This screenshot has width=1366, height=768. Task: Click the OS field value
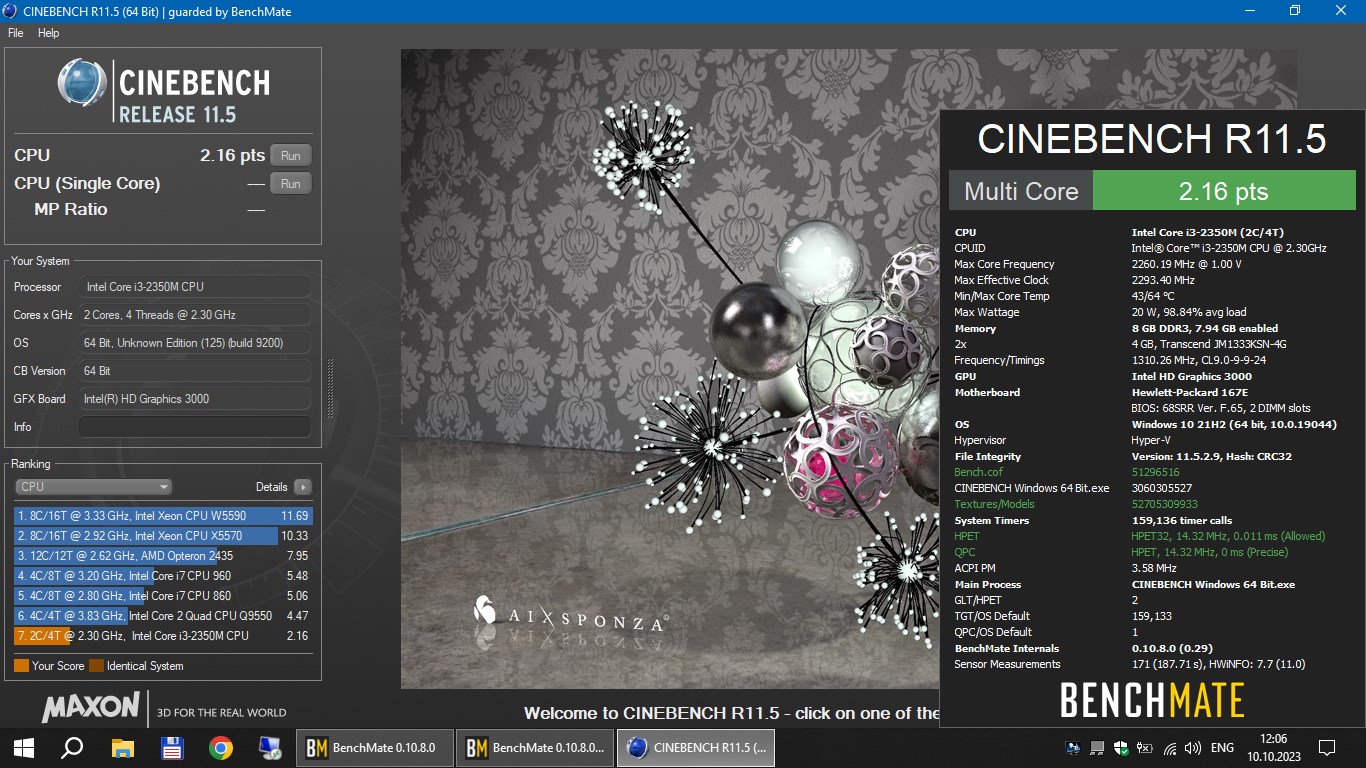[194, 343]
